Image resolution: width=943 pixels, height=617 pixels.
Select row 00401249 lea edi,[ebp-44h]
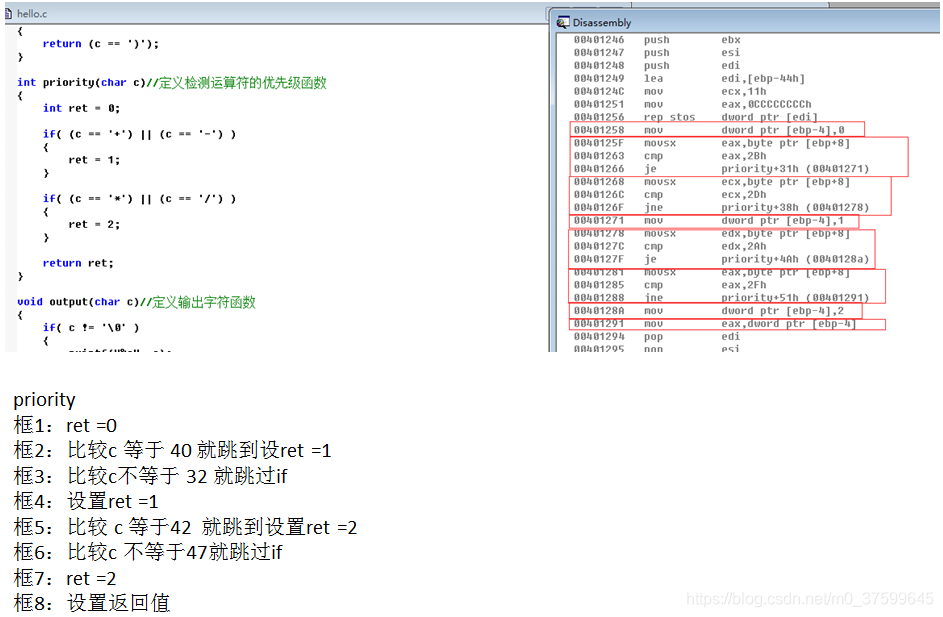tap(689, 79)
